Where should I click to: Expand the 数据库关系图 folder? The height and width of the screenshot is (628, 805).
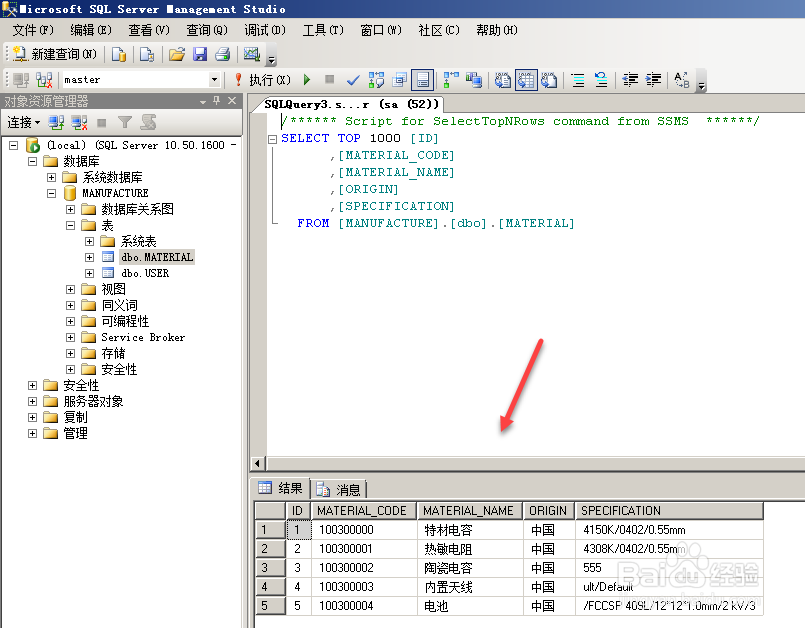point(70,209)
